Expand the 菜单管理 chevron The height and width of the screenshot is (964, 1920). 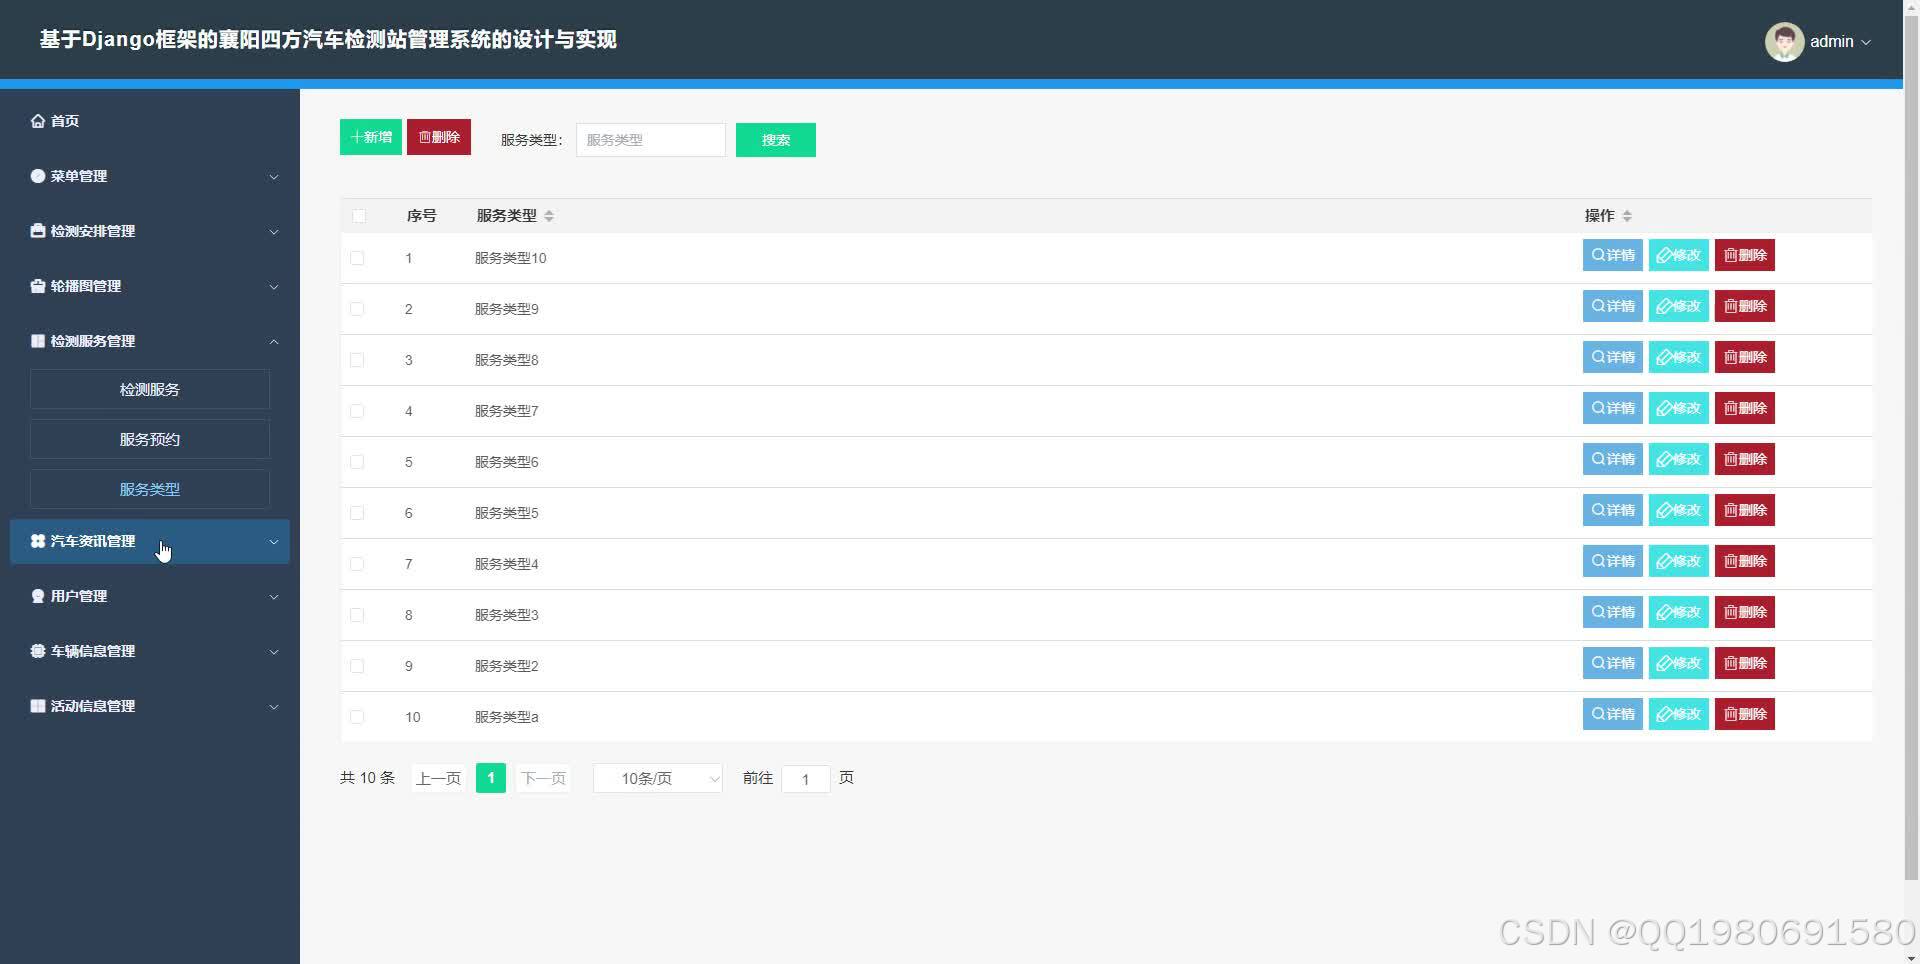tap(274, 177)
